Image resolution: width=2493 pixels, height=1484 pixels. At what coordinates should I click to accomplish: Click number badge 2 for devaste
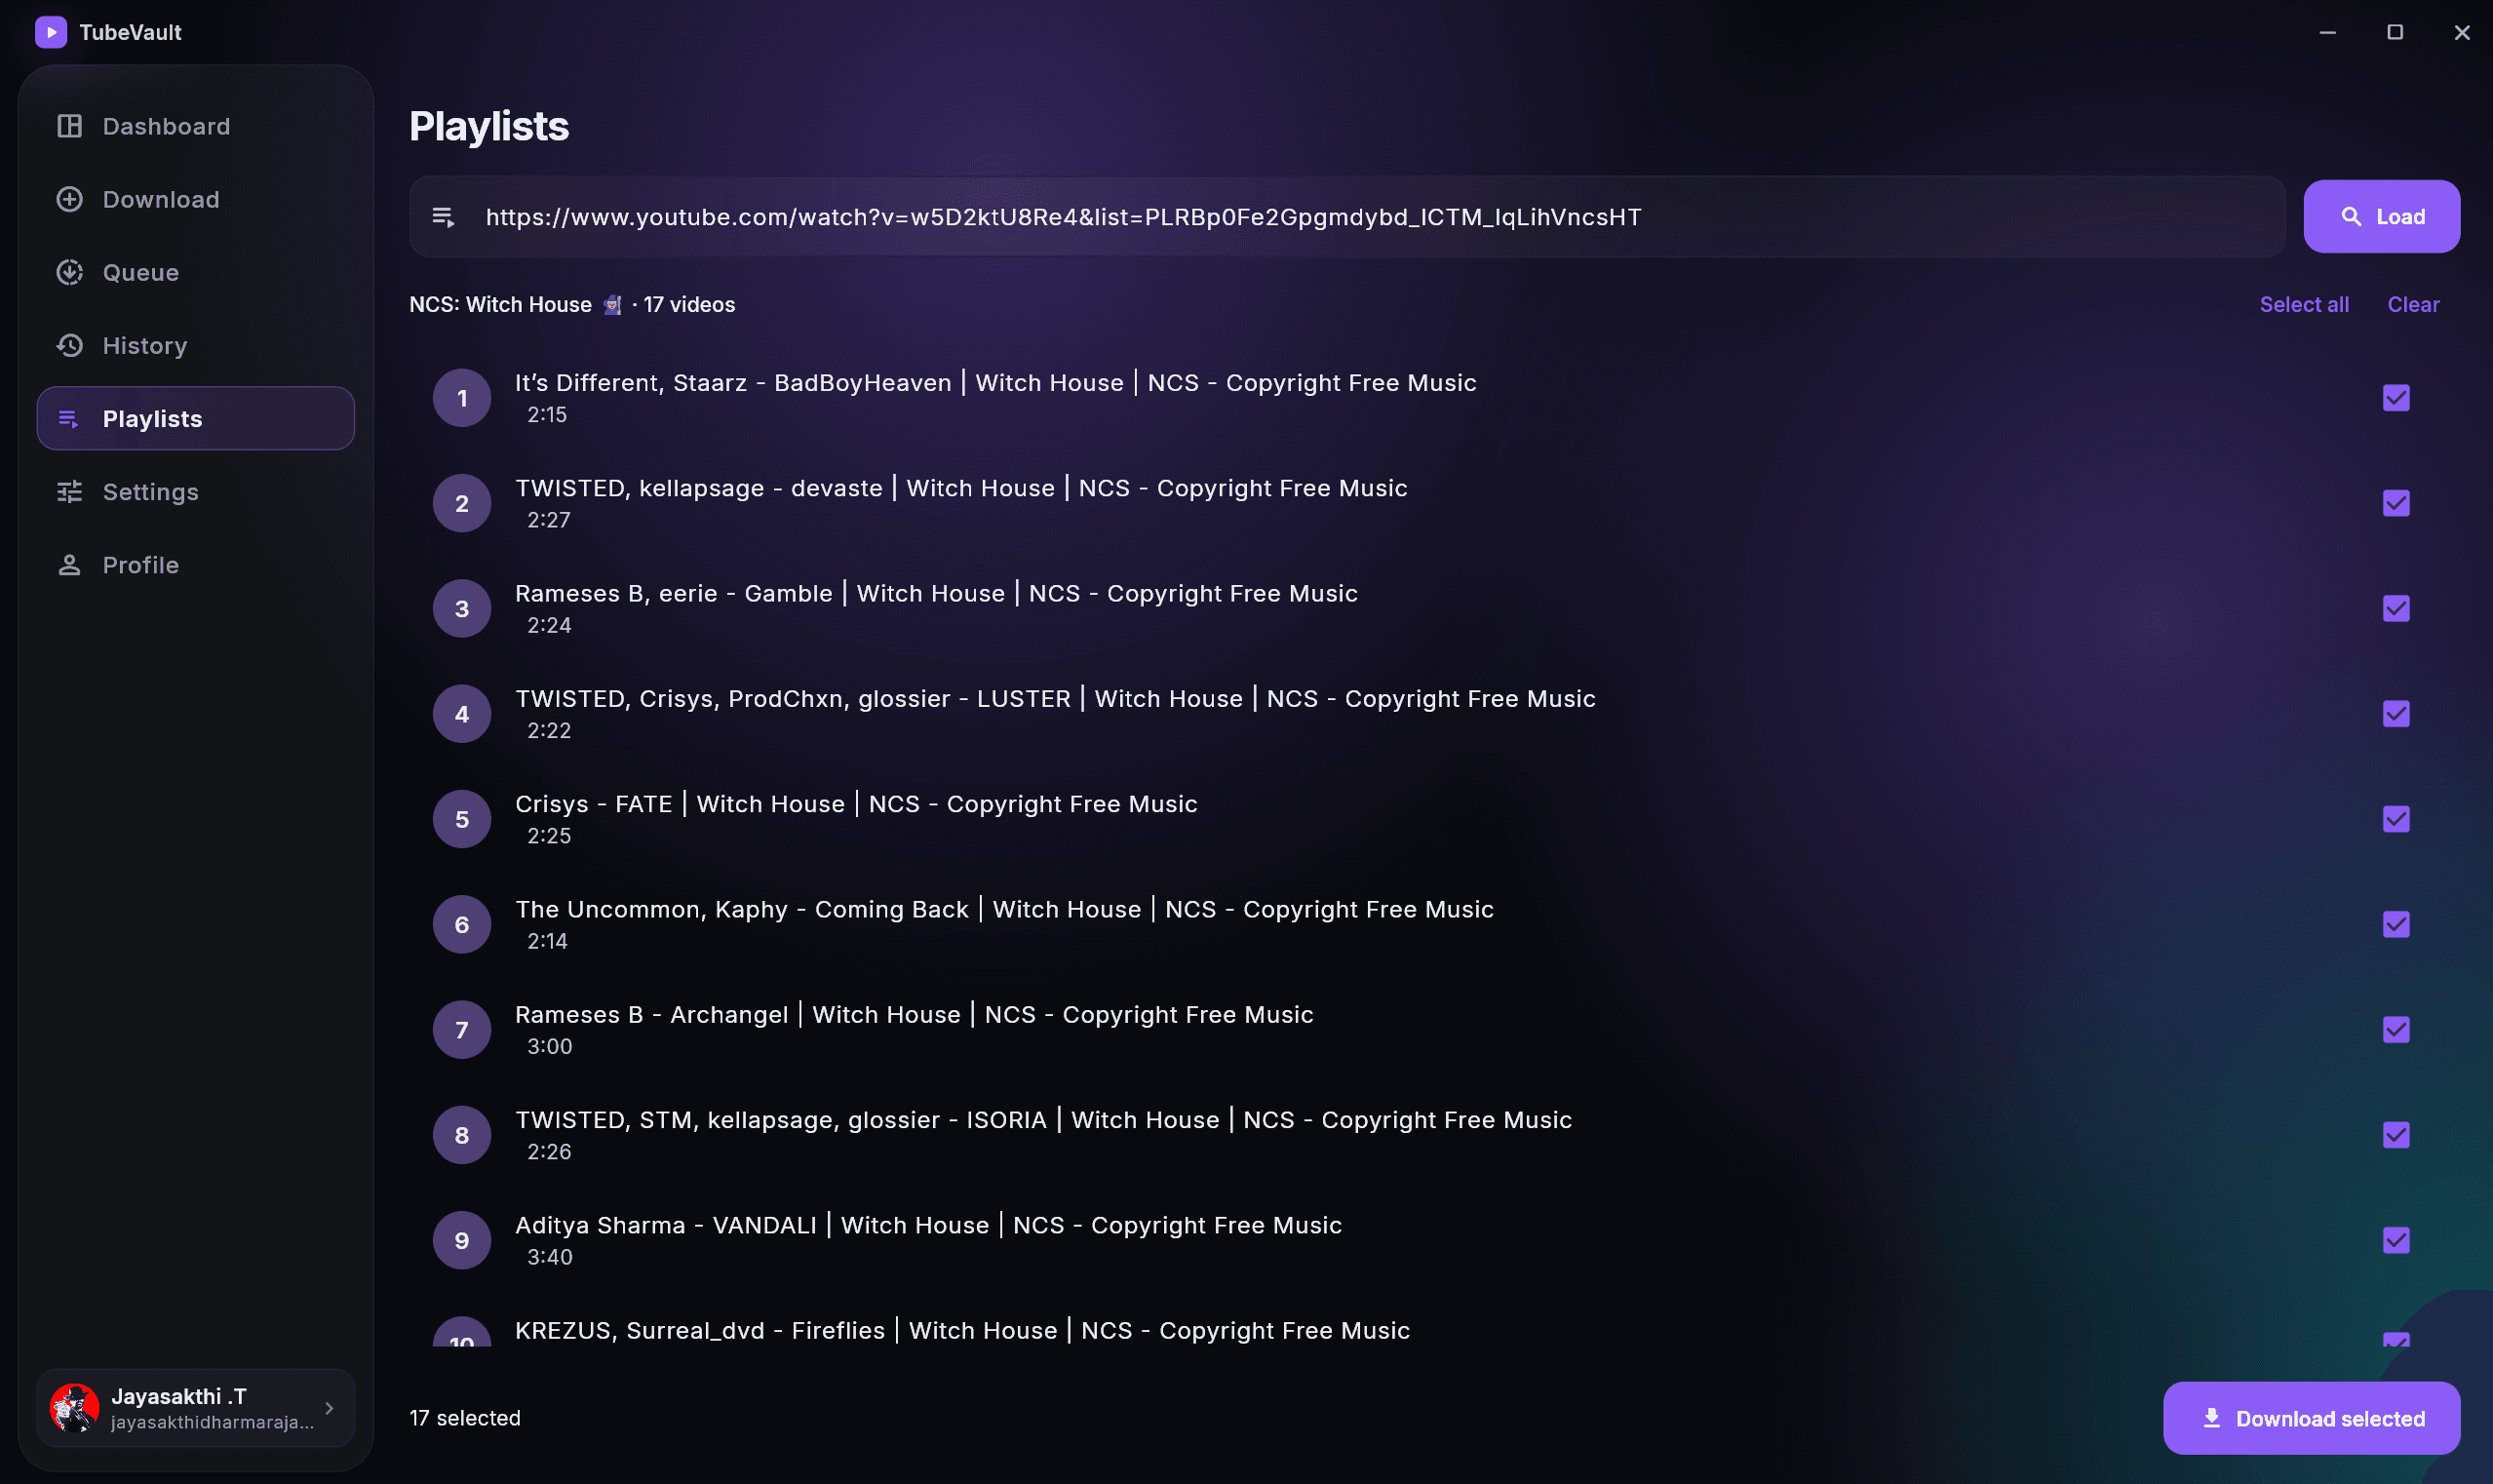coord(462,503)
